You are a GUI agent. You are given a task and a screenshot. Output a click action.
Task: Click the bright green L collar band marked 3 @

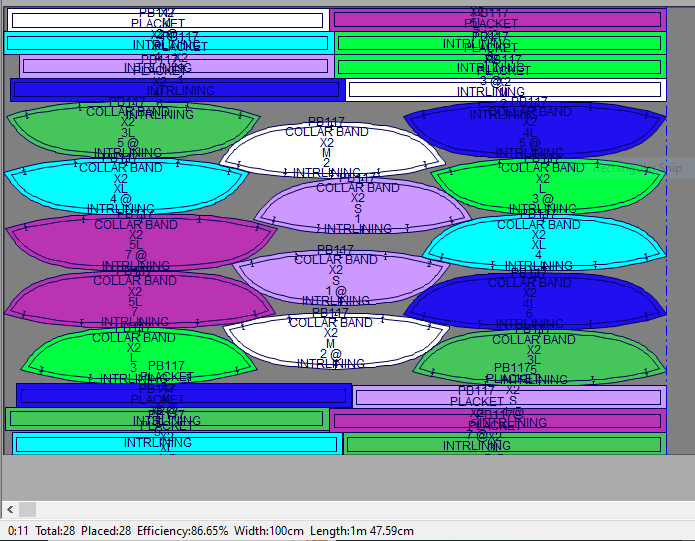[545, 185]
